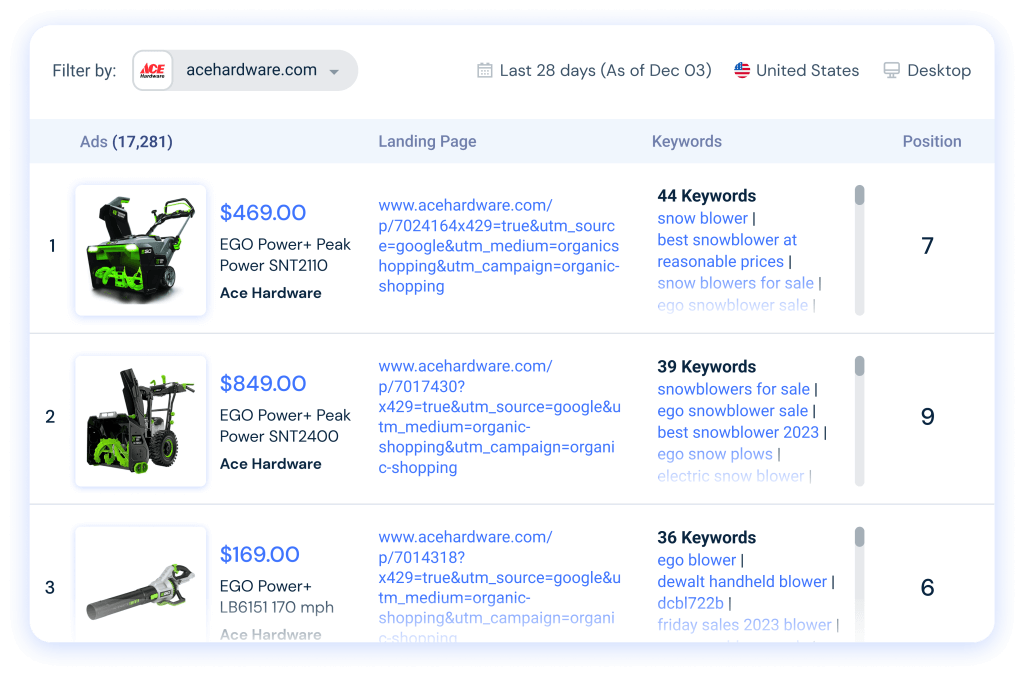Click the EGO Power+ Peak Power SNT2400 title
1024x676 pixels.
coord(285,426)
